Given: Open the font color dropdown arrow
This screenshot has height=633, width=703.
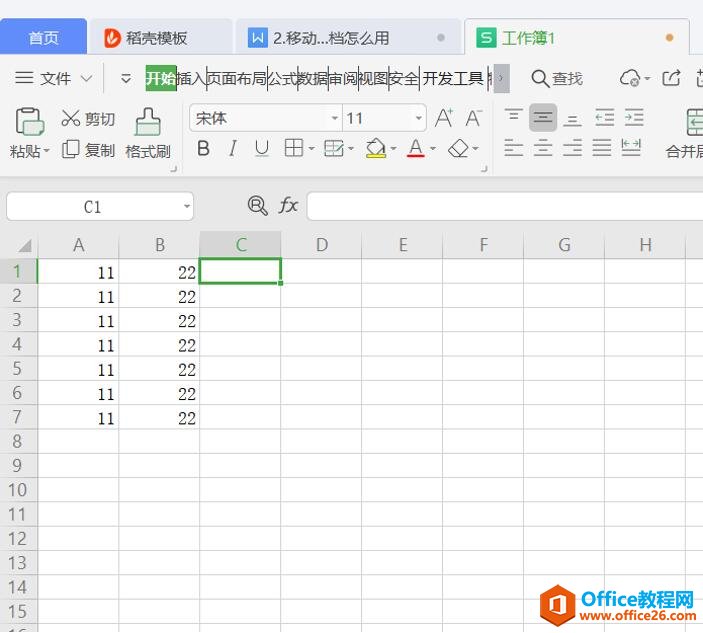Looking at the screenshot, I should [433, 148].
